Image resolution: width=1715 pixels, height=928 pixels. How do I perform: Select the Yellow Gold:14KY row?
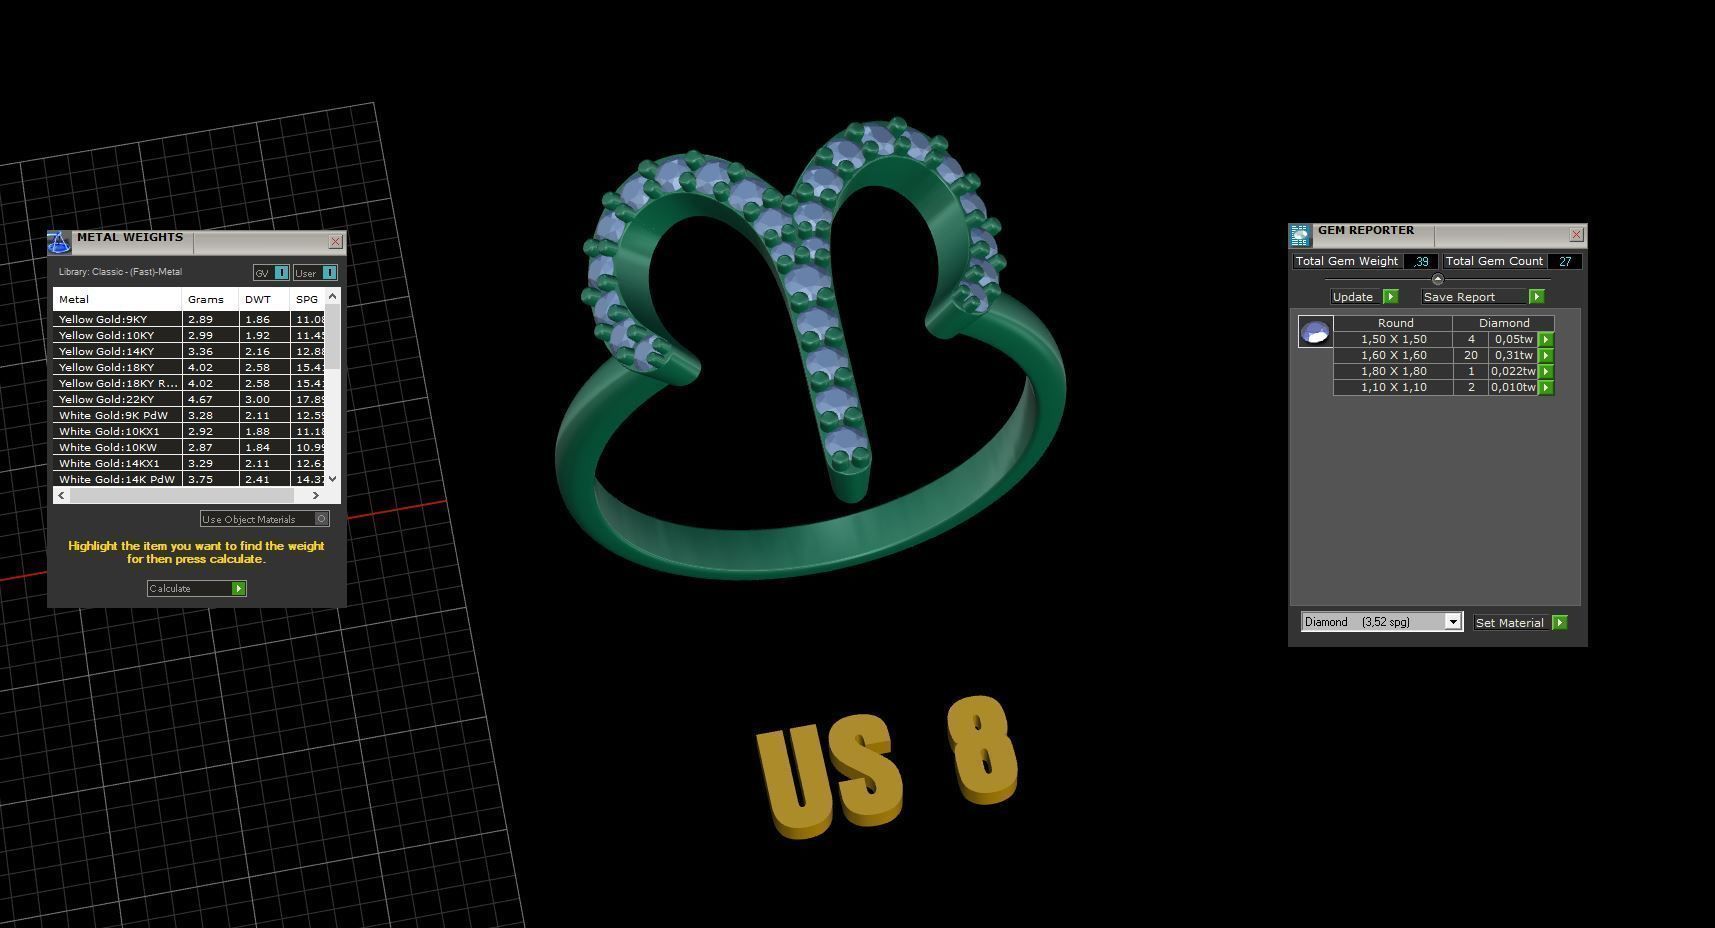(190, 351)
